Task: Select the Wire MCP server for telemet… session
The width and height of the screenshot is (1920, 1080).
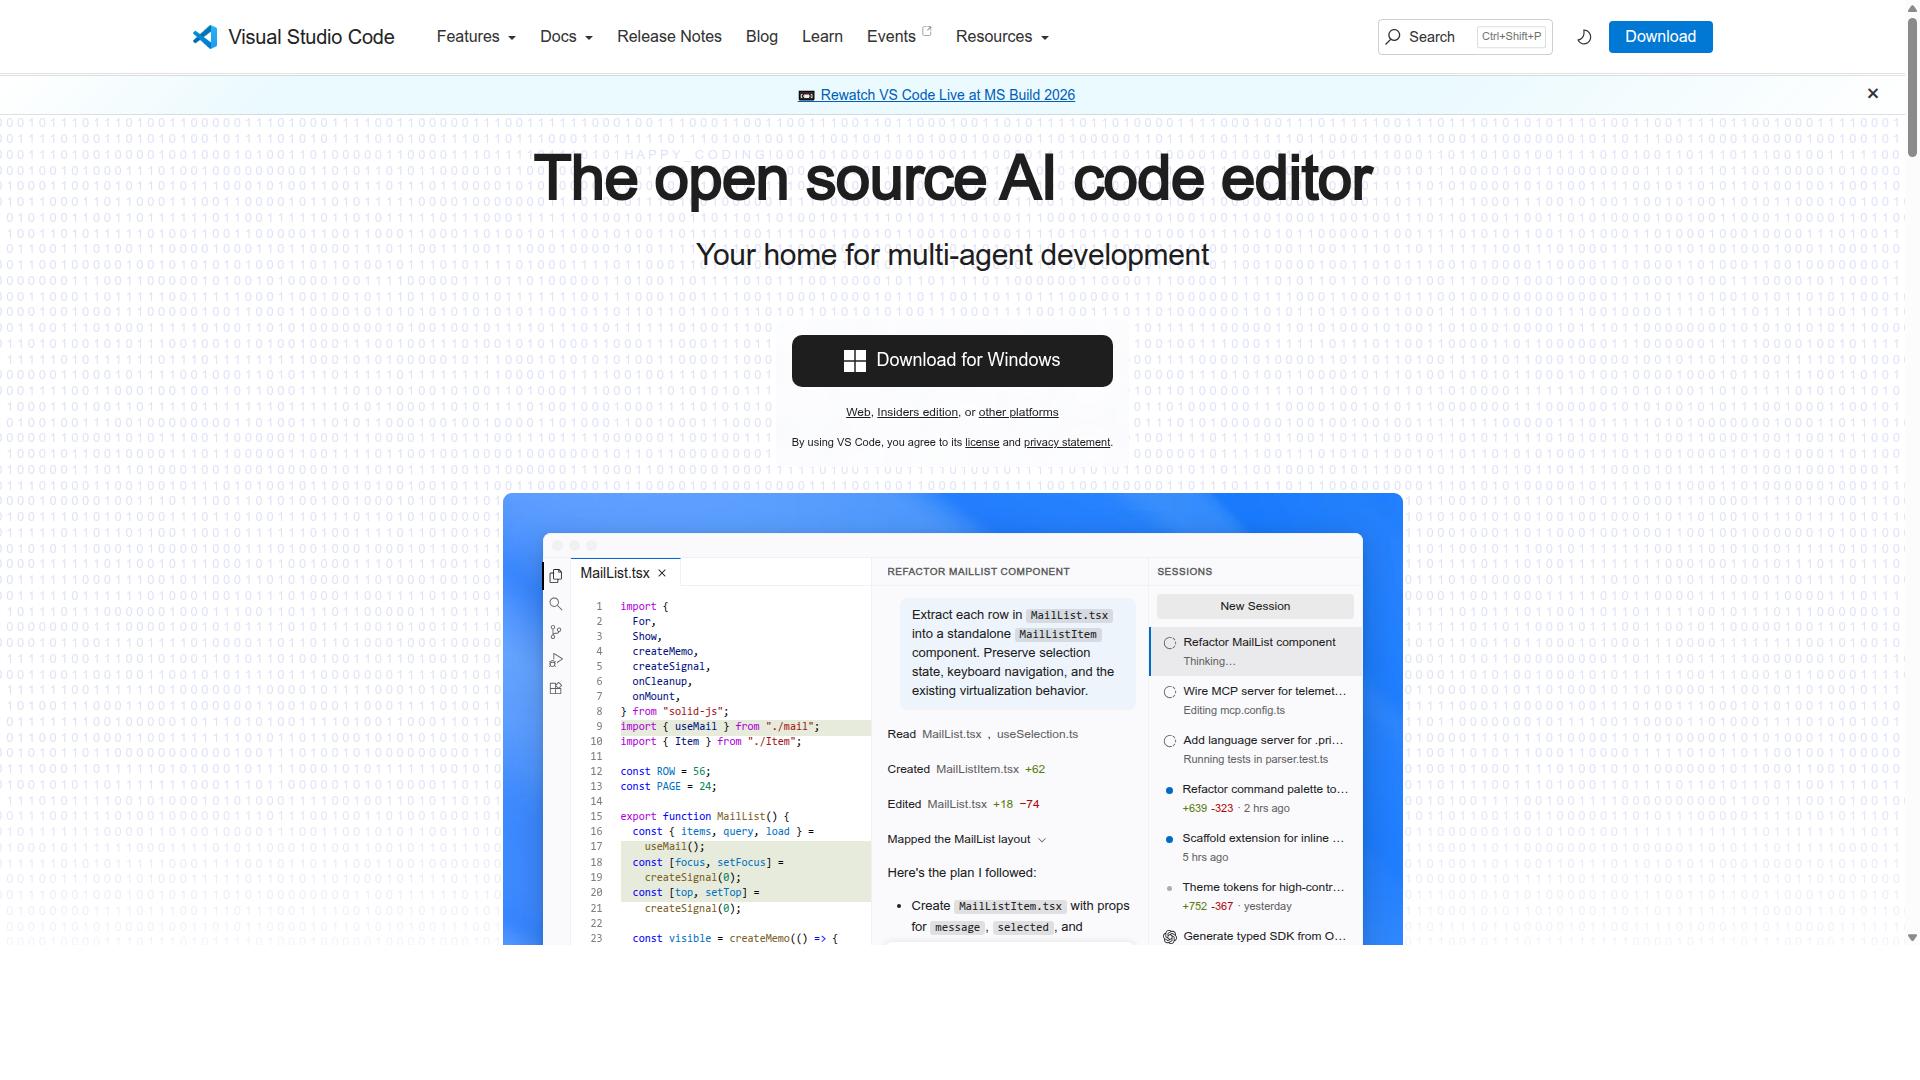Action: coord(1256,700)
